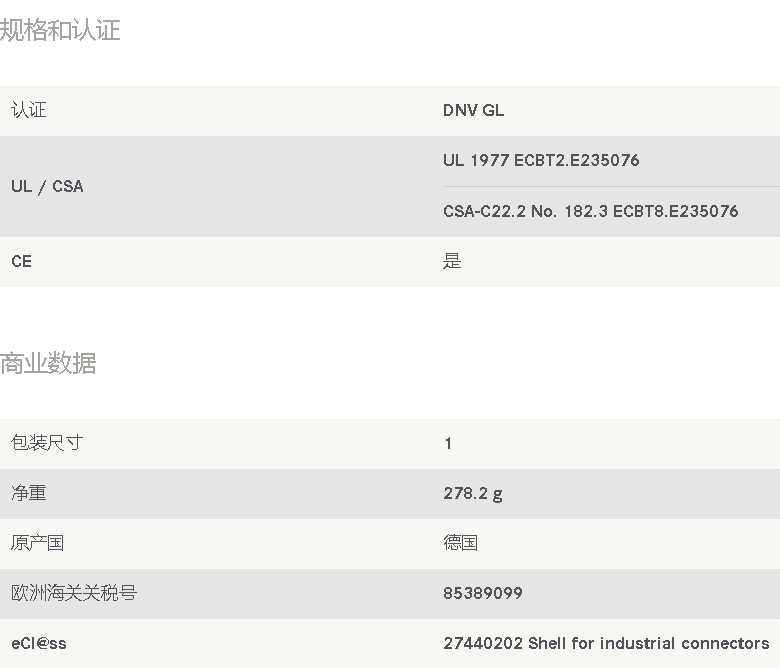The width and height of the screenshot is (780, 668).
Task: Select the UL / CSA row label
Action: [x=47, y=187]
